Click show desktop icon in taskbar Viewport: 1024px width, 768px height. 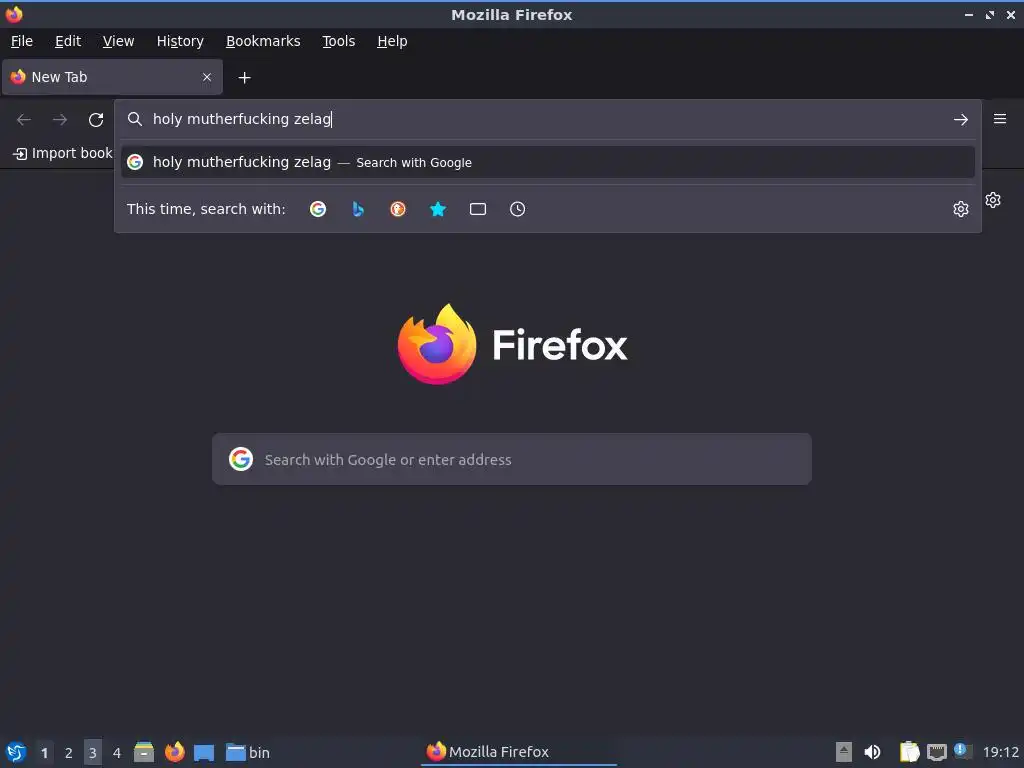click(204, 752)
